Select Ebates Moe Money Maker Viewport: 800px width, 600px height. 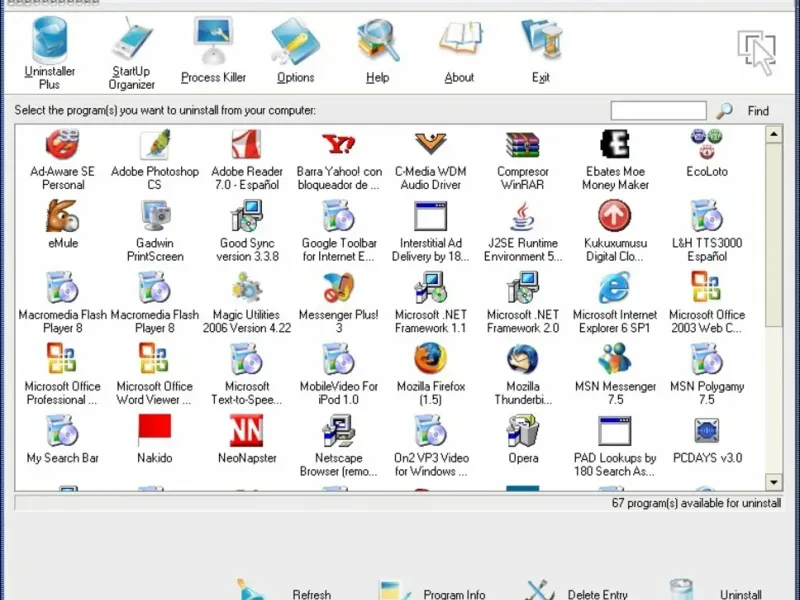click(x=615, y=160)
